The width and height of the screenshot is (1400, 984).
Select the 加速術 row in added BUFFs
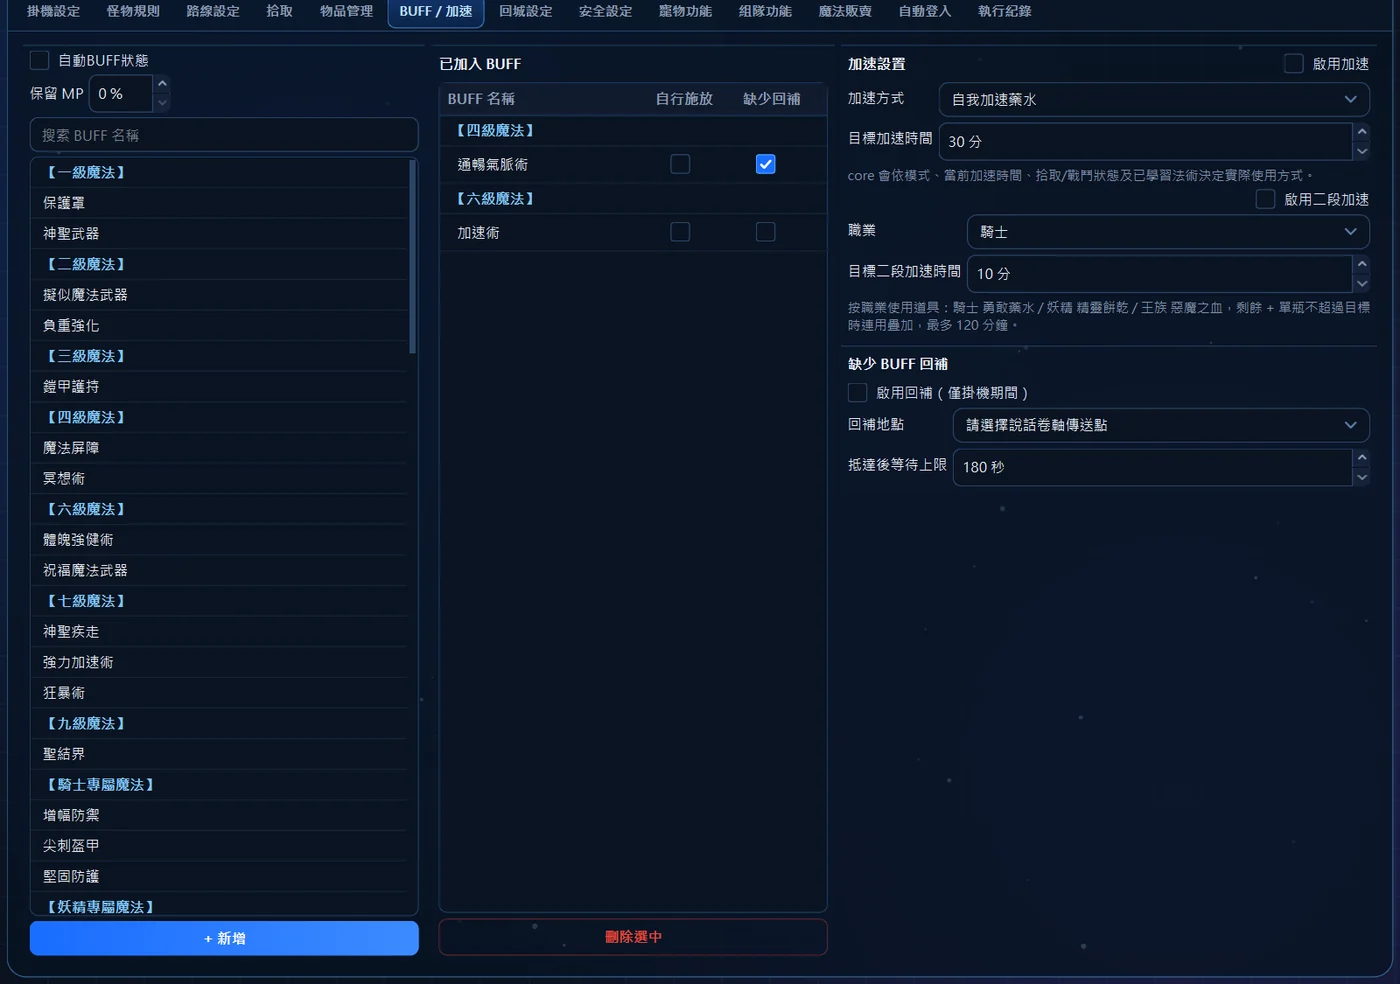pyautogui.click(x=633, y=232)
